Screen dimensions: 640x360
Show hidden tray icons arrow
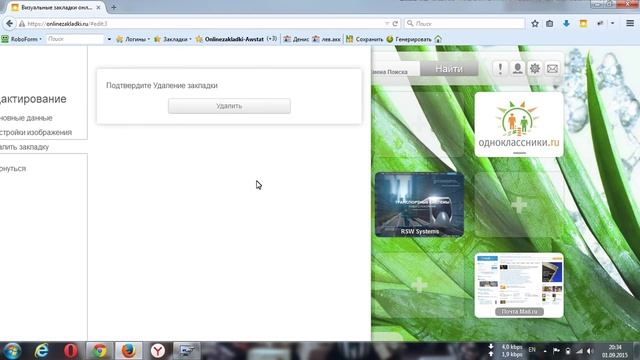click(545, 351)
